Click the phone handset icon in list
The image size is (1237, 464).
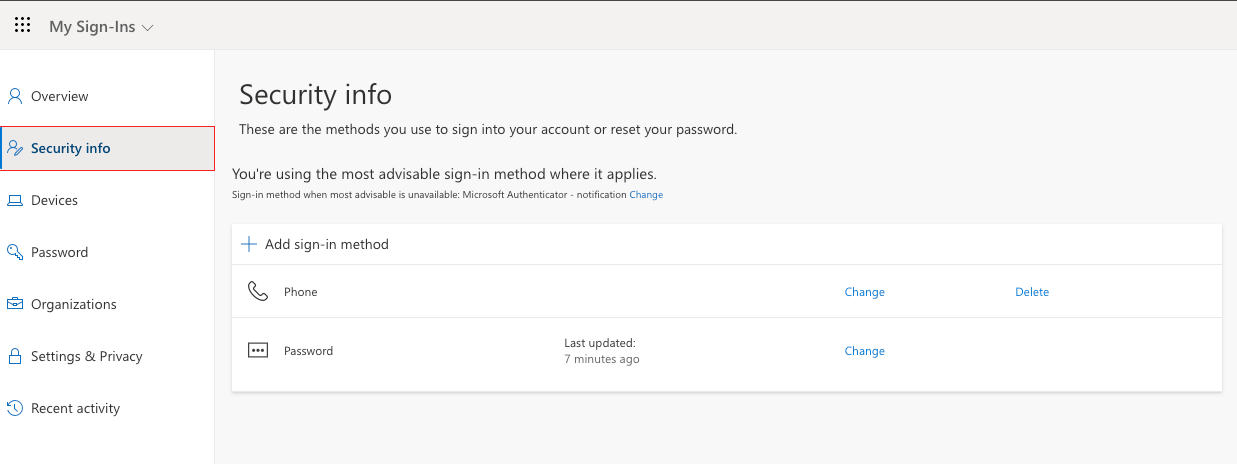point(258,292)
